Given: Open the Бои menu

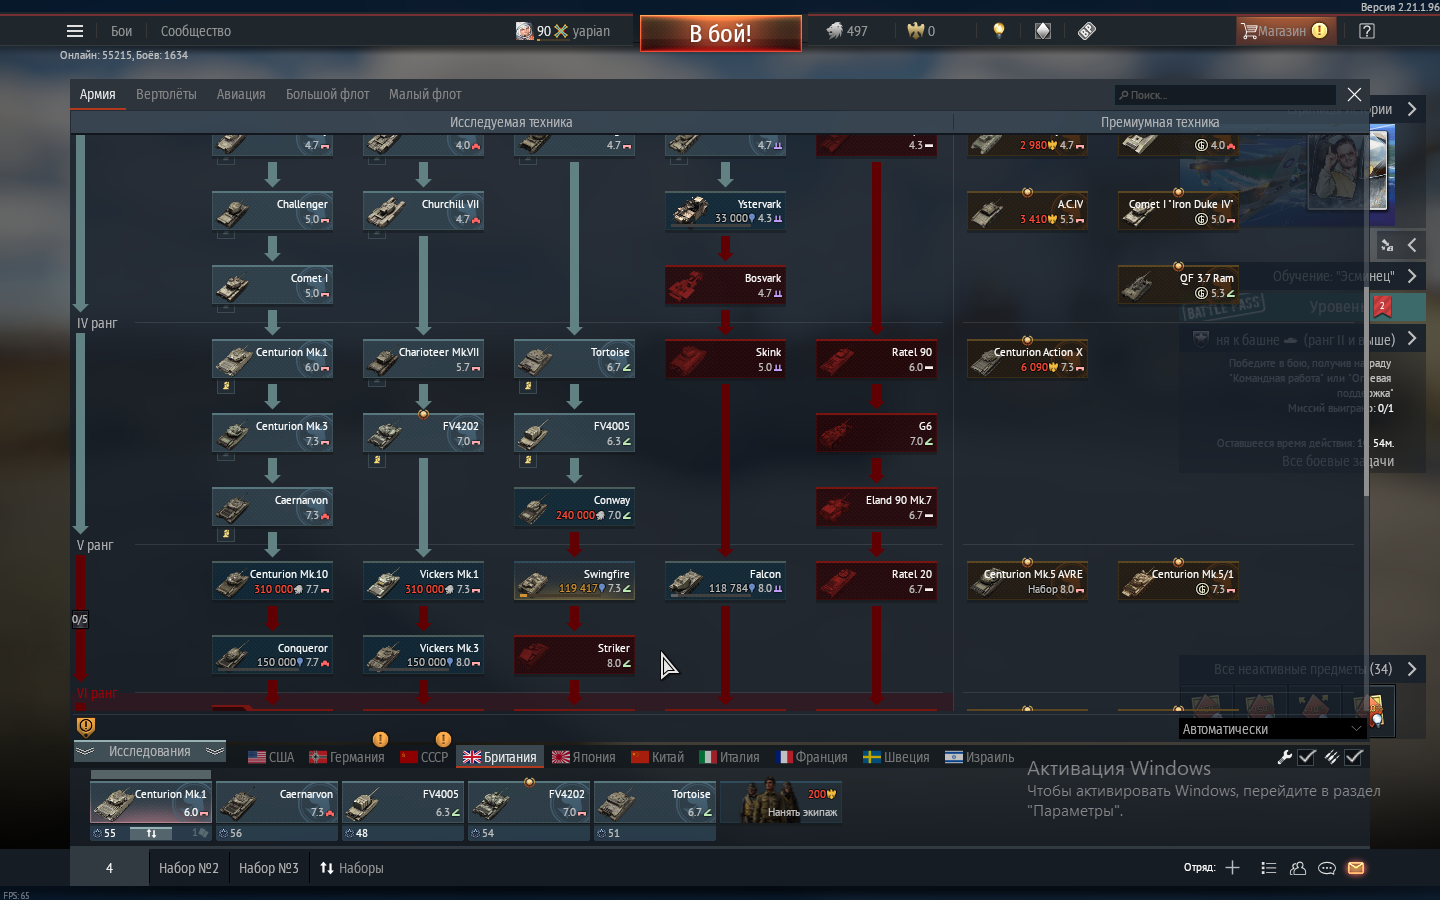Looking at the screenshot, I should tap(121, 31).
